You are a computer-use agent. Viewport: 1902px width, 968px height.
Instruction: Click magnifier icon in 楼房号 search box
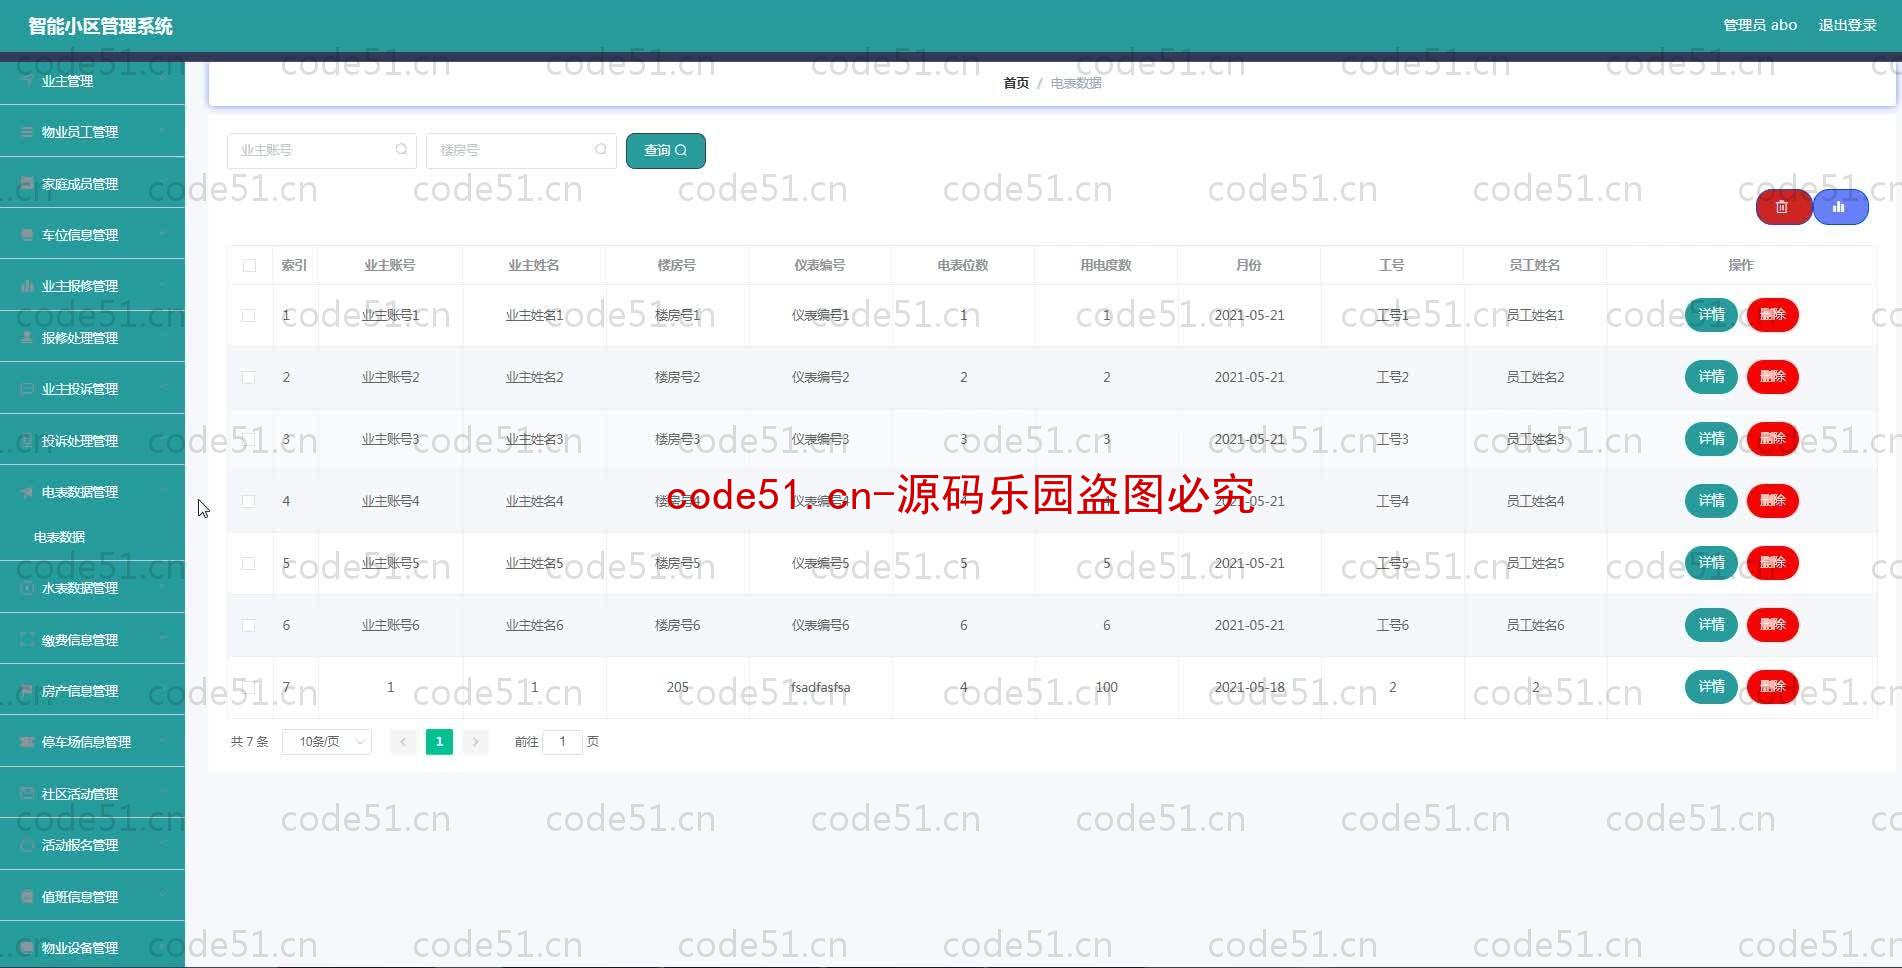(x=600, y=150)
